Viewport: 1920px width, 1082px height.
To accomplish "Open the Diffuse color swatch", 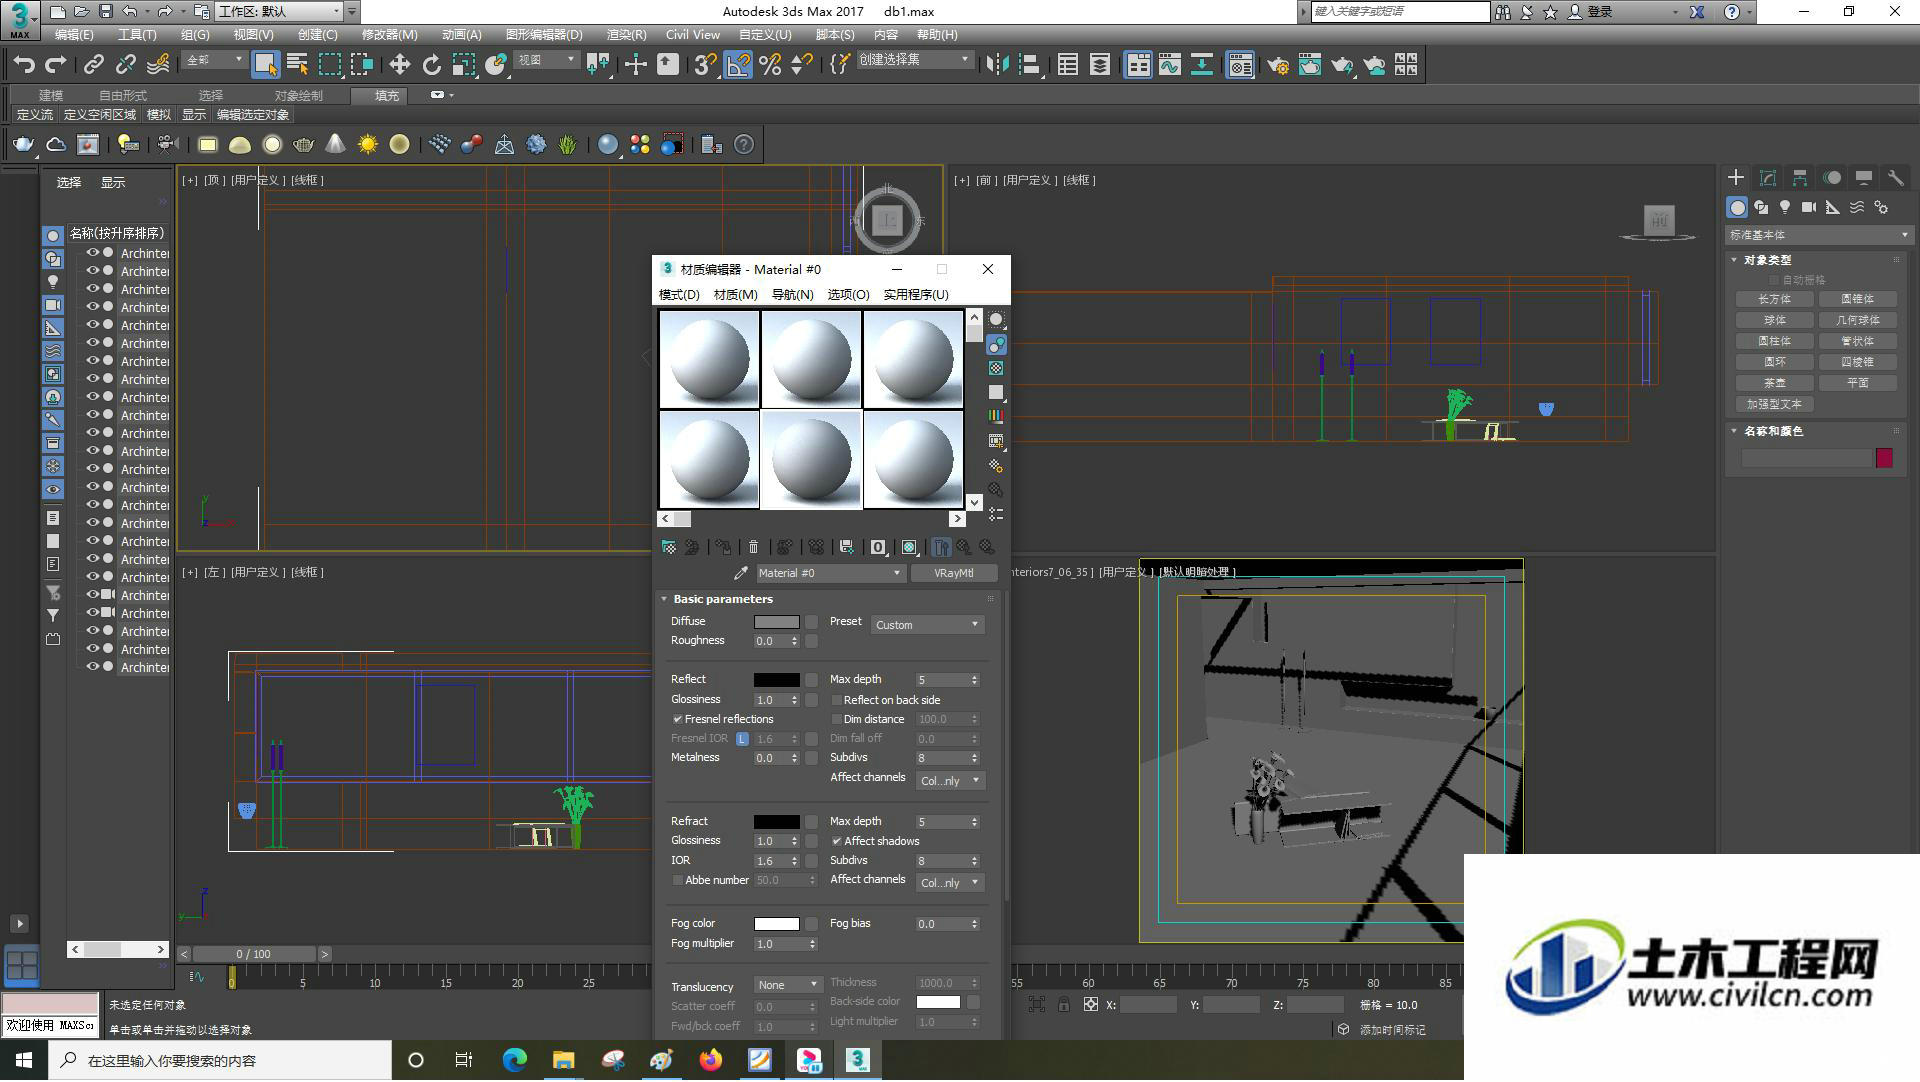I will click(x=776, y=622).
